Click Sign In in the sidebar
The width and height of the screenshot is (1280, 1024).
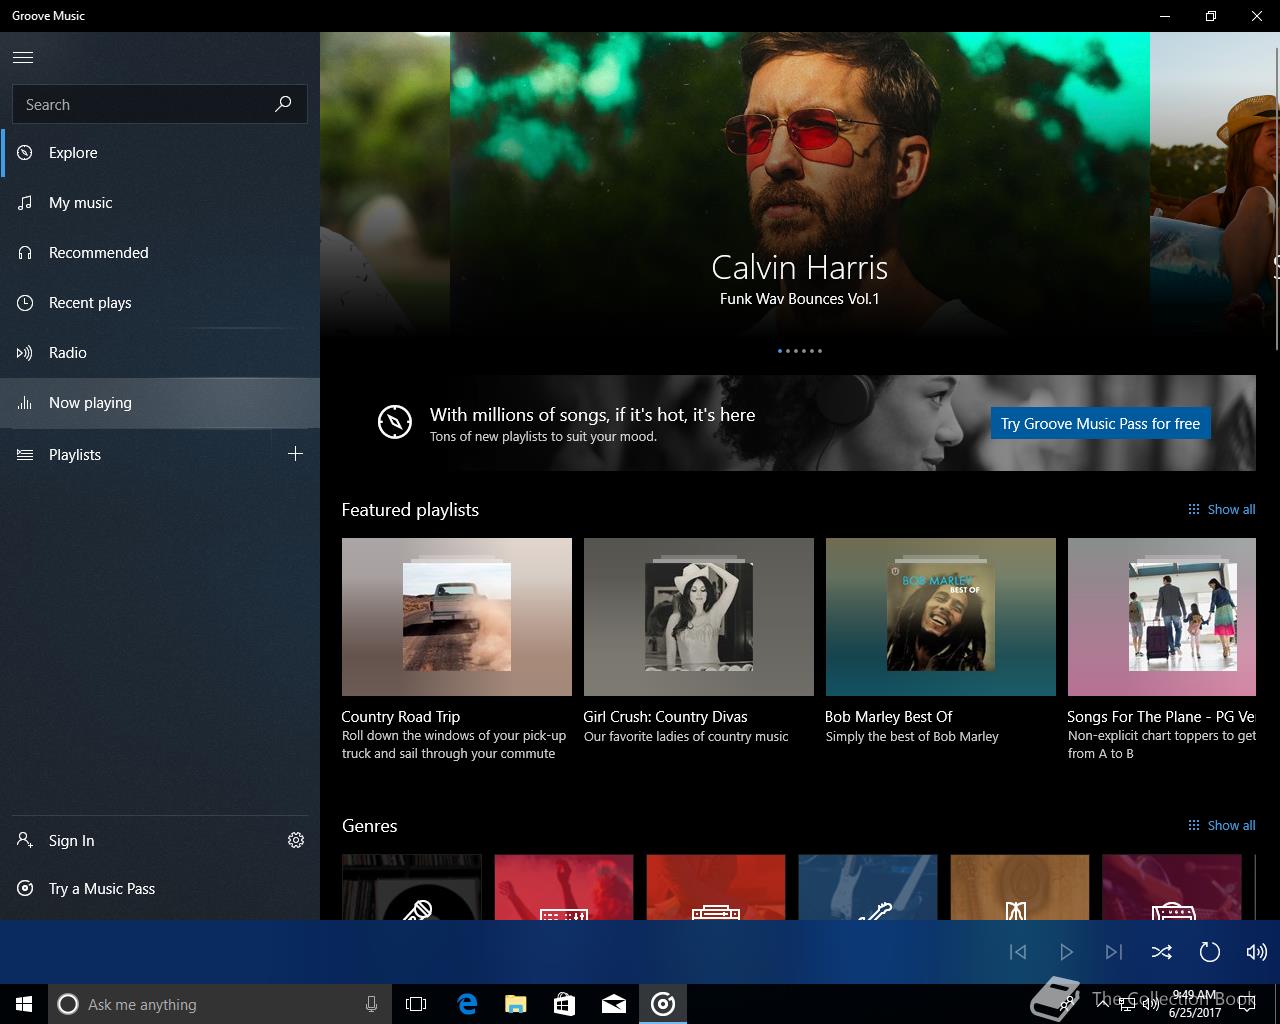(x=135, y=841)
